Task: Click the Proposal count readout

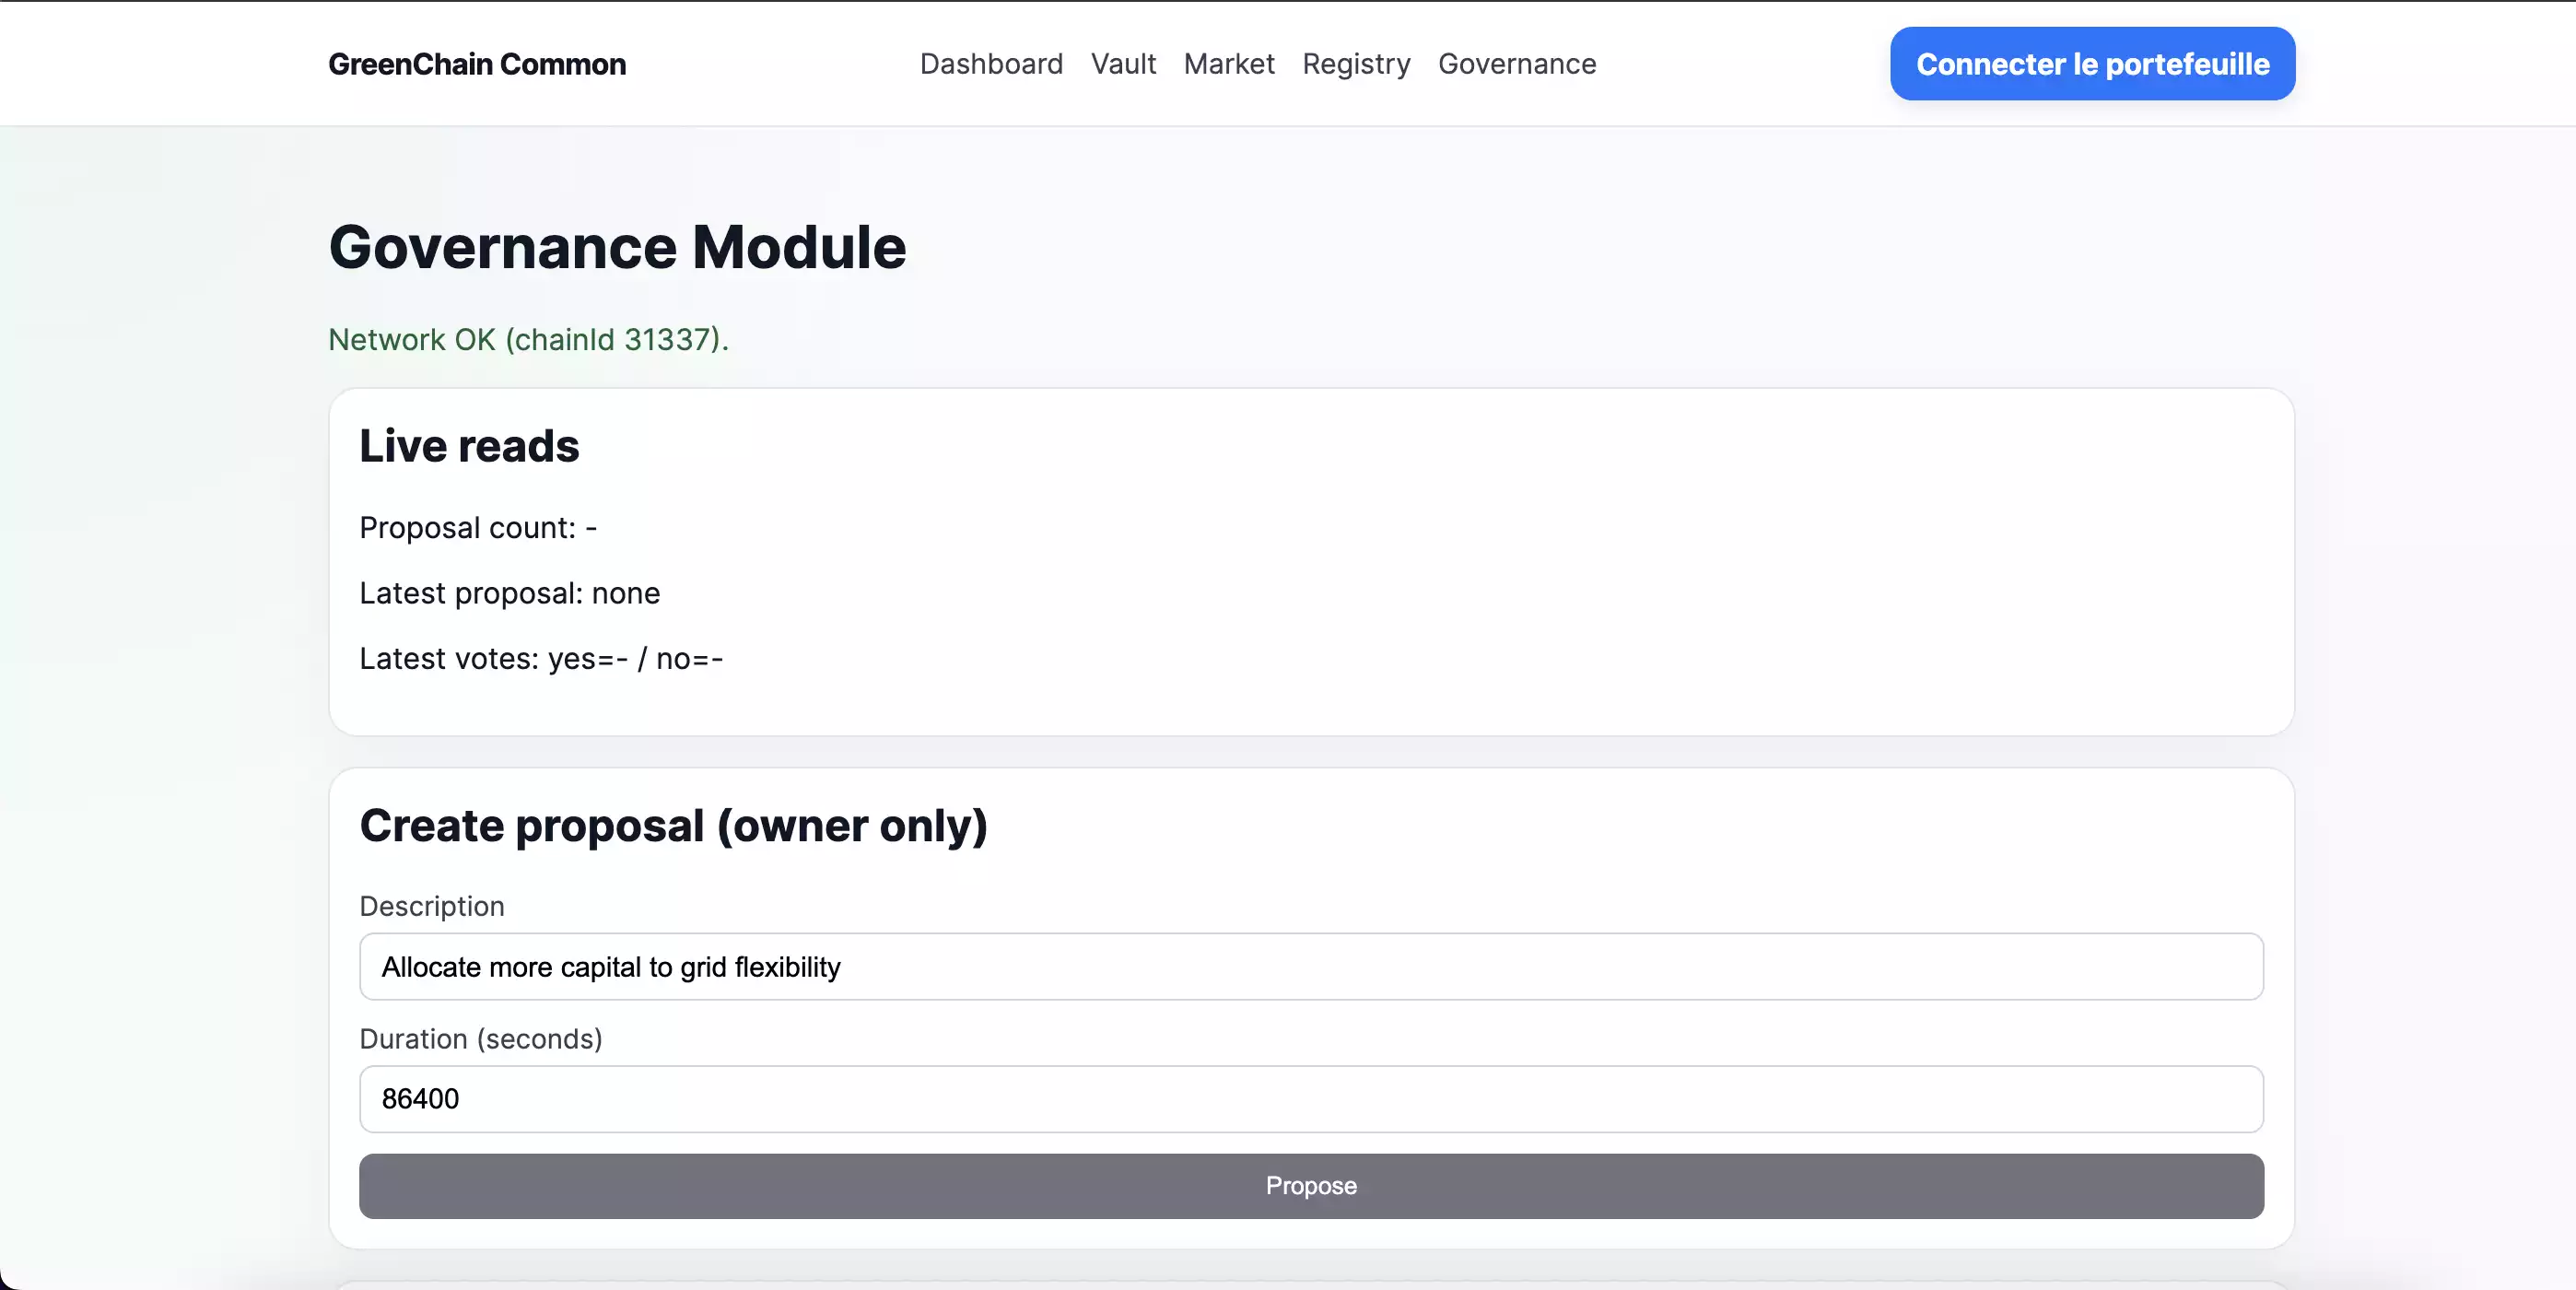Action: click(x=477, y=528)
